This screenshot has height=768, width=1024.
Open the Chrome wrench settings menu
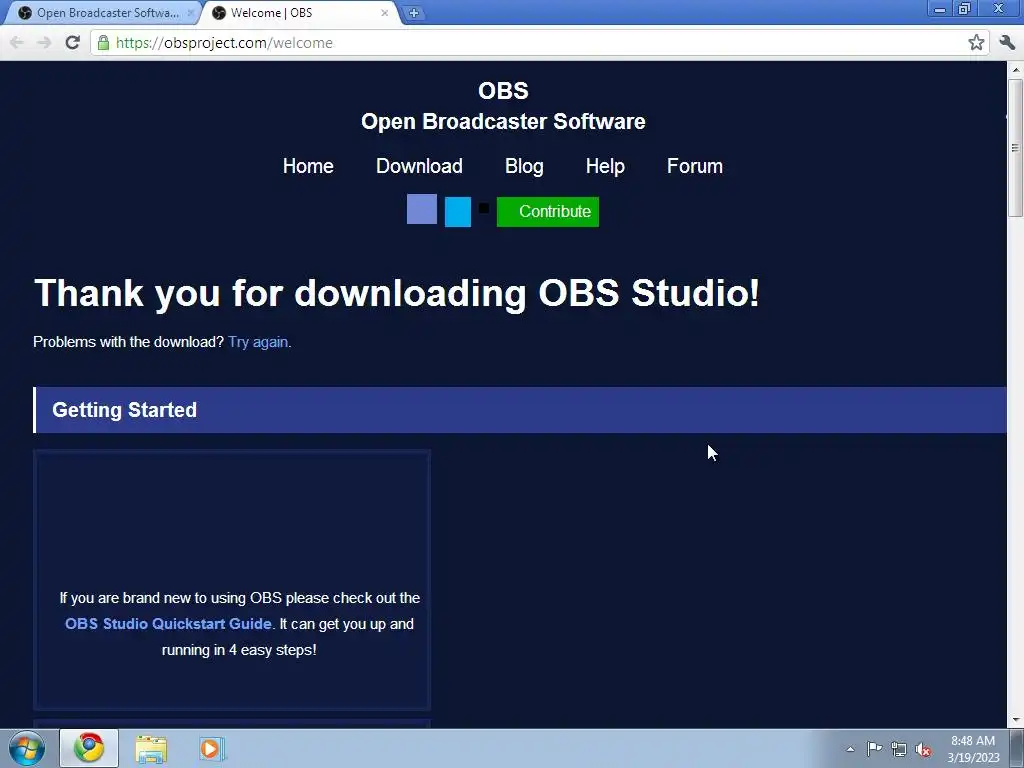click(x=1007, y=42)
